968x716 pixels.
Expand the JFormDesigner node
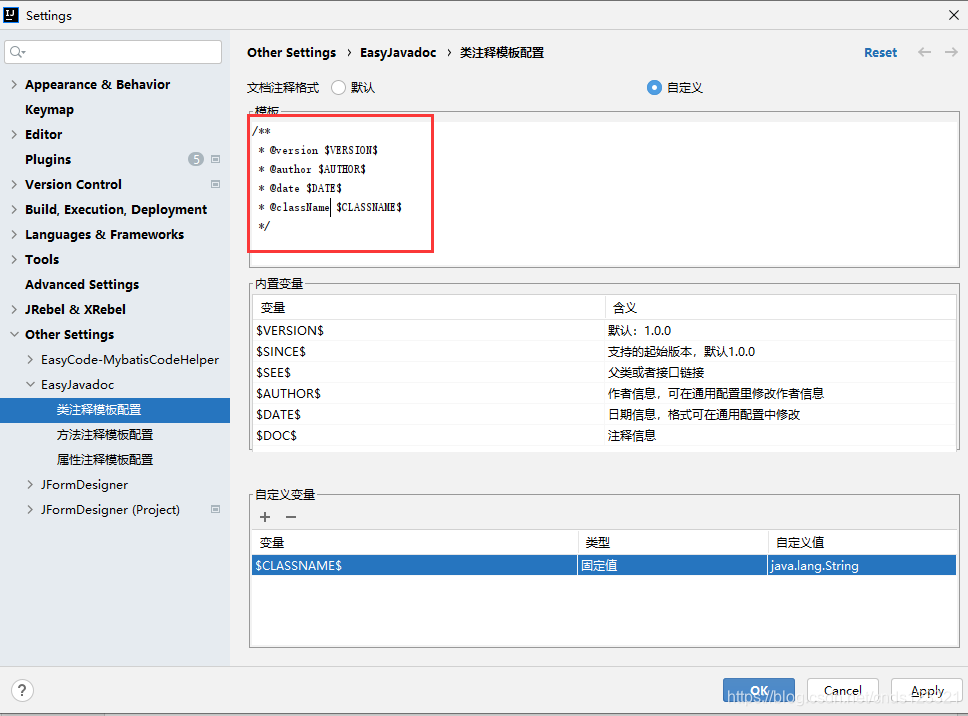(x=30, y=485)
